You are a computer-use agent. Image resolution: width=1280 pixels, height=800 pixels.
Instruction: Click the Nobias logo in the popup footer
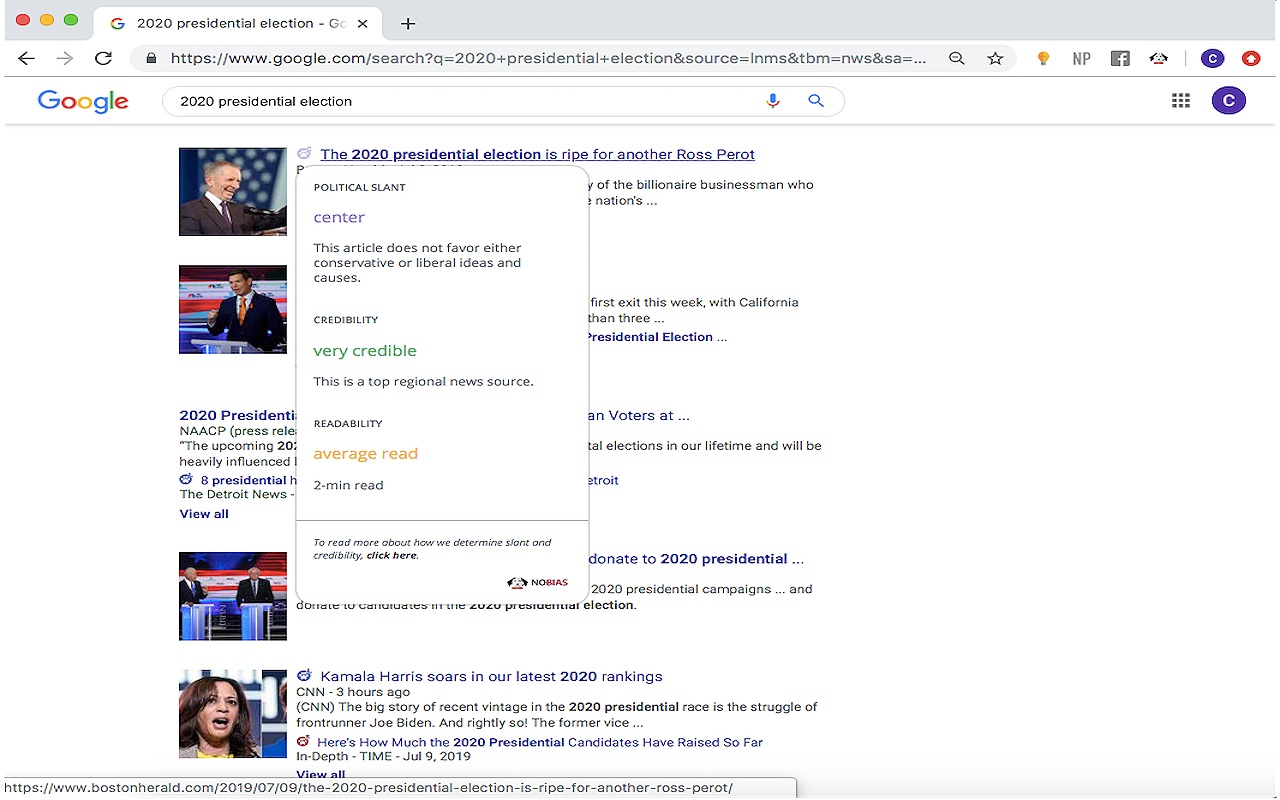(x=538, y=583)
